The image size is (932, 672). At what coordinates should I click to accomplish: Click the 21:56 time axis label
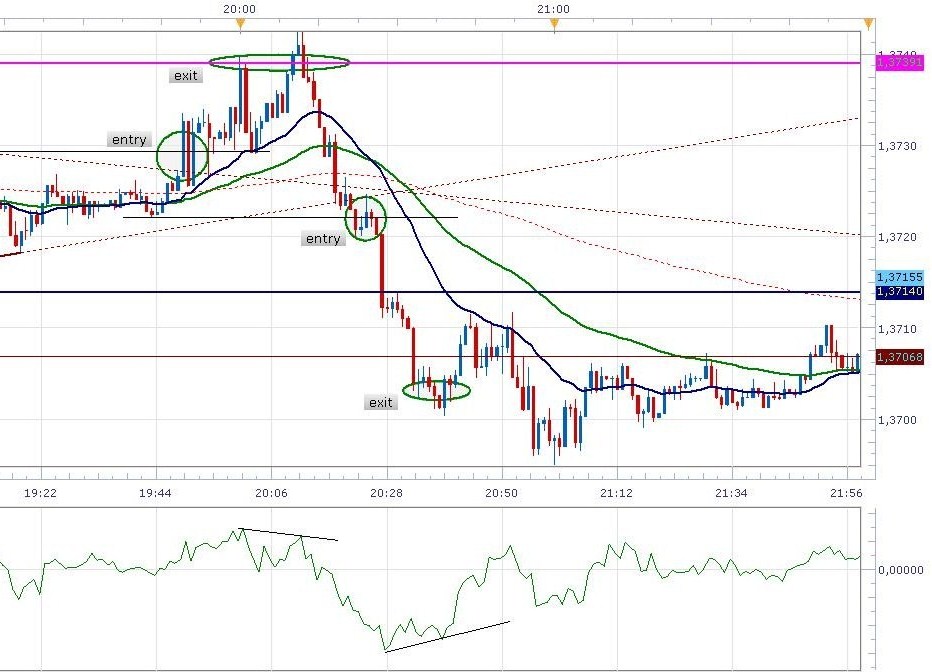(846, 493)
